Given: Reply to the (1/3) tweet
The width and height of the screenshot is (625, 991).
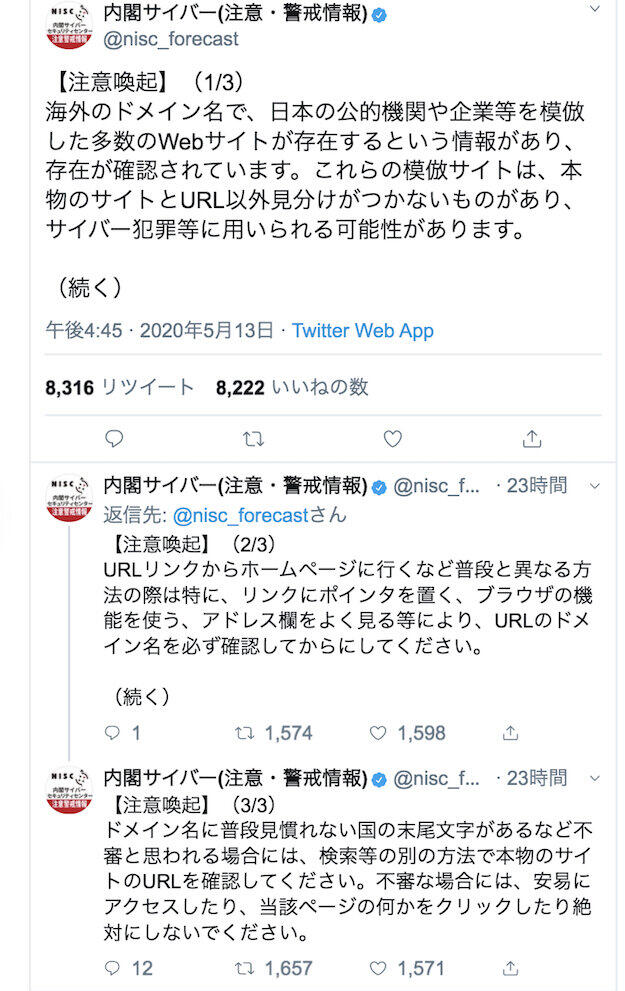Looking at the screenshot, I should coord(114,437).
